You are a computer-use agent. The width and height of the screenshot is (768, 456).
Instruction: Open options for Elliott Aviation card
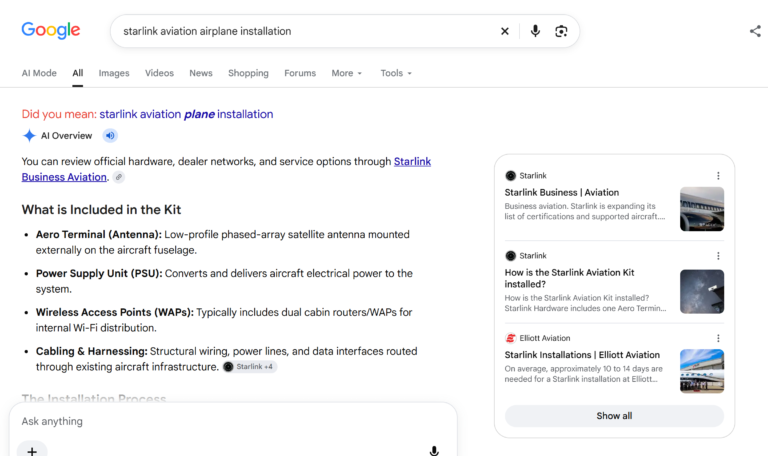718,338
